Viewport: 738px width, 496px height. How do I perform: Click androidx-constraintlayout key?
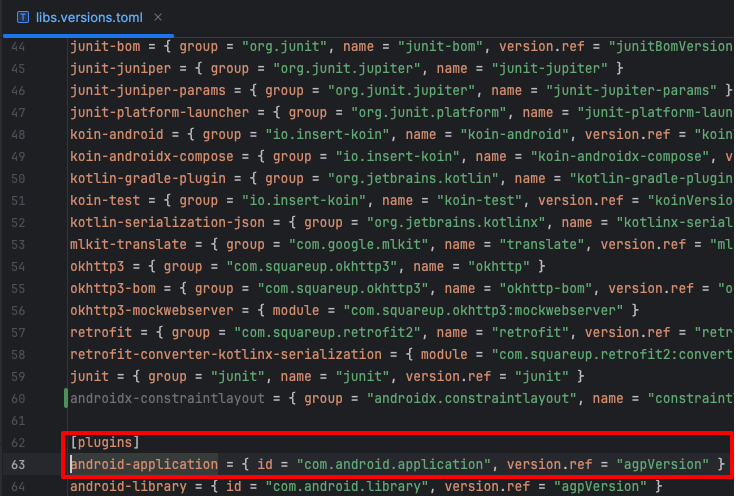[168, 399]
